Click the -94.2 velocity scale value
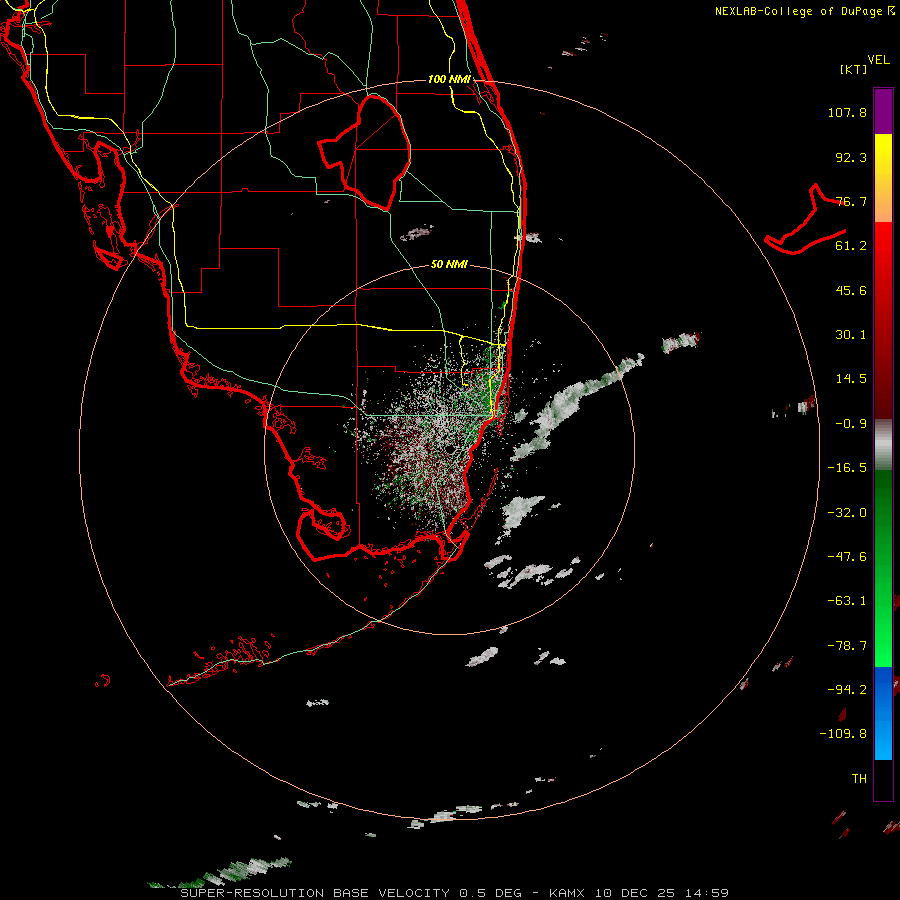This screenshot has height=900, width=900. 847,689
